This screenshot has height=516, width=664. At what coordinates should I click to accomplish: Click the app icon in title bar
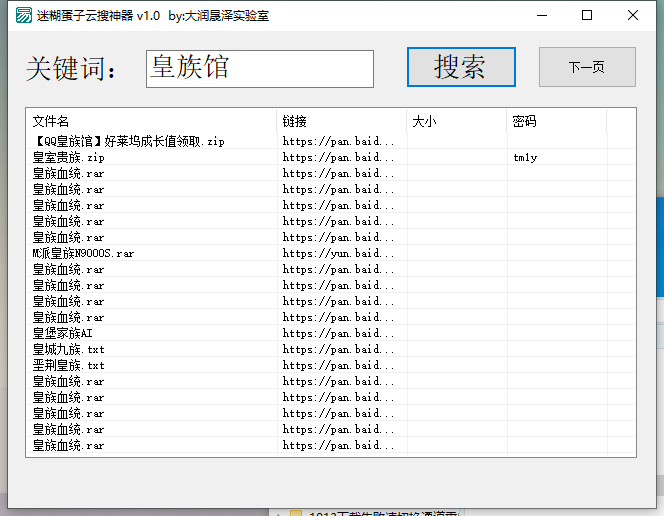coord(22,15)
